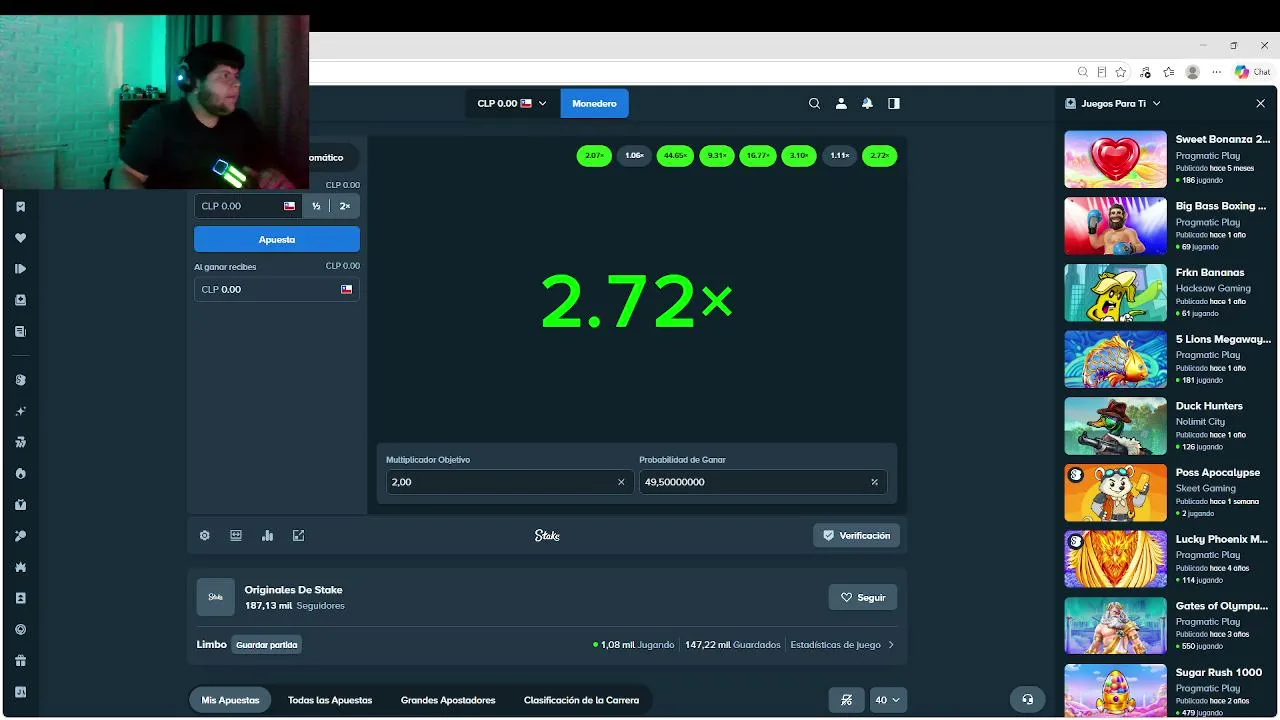The height and width of the screenshot is (720, 1280).
Task: Open Edge browser profile avatar
Action: [1192, 72]
